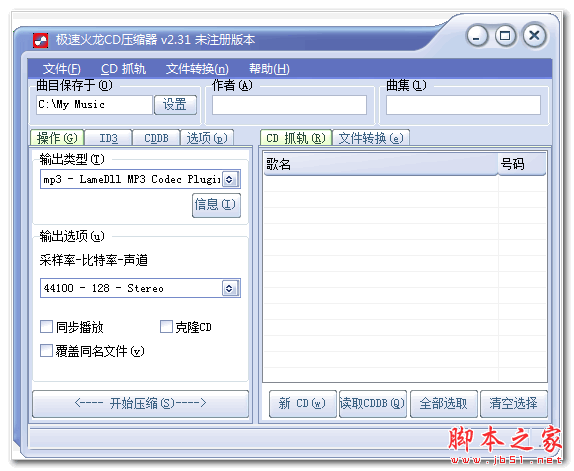The height and width of the screenshot is (471, 574).
Task: Focus the 曲集(L) input field
Action: point(463,105)
